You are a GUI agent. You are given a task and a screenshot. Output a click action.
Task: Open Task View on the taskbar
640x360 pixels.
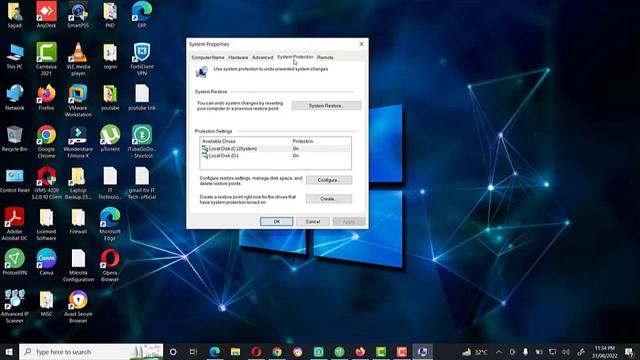[193, 351]
